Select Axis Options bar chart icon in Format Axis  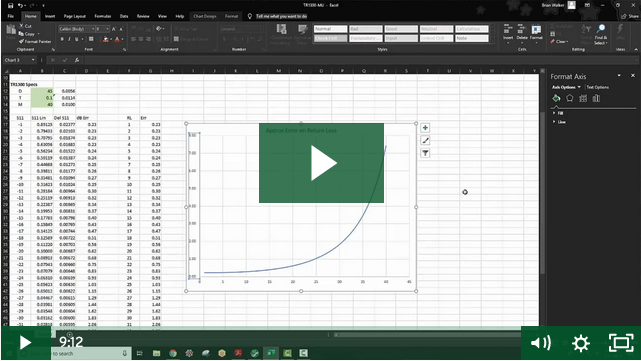pos(596,98)
